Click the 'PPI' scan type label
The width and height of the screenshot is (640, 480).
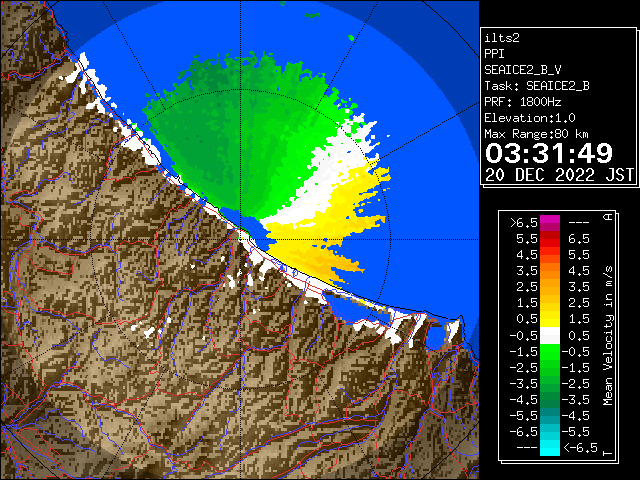pyautogui.click(x=494, y=54)
